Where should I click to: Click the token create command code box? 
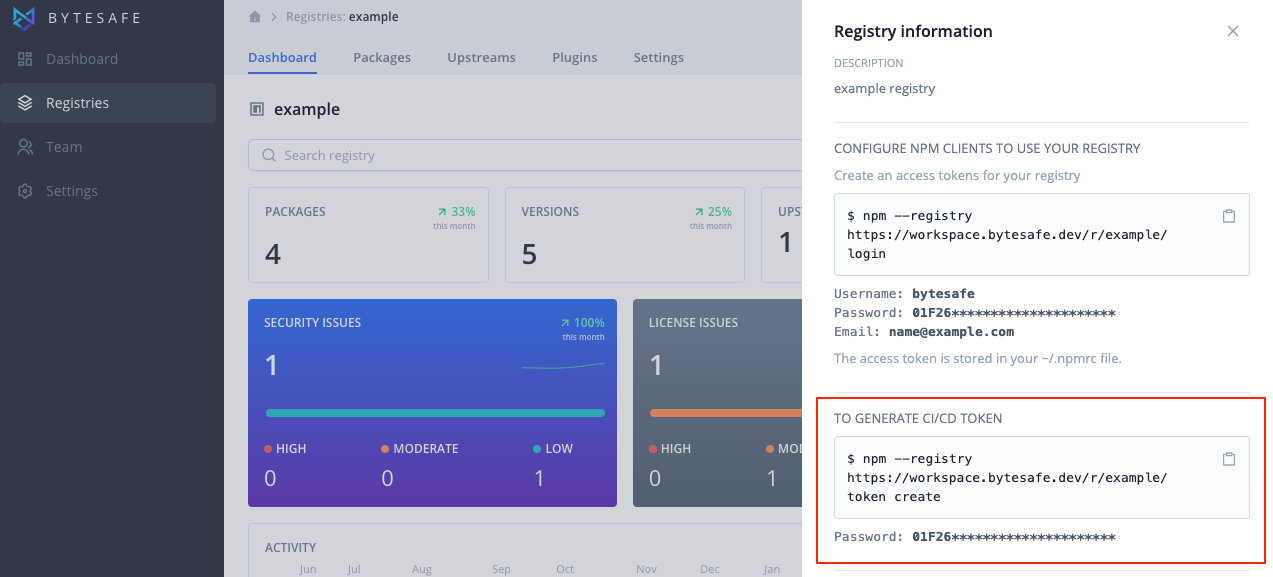point(1042,478)
